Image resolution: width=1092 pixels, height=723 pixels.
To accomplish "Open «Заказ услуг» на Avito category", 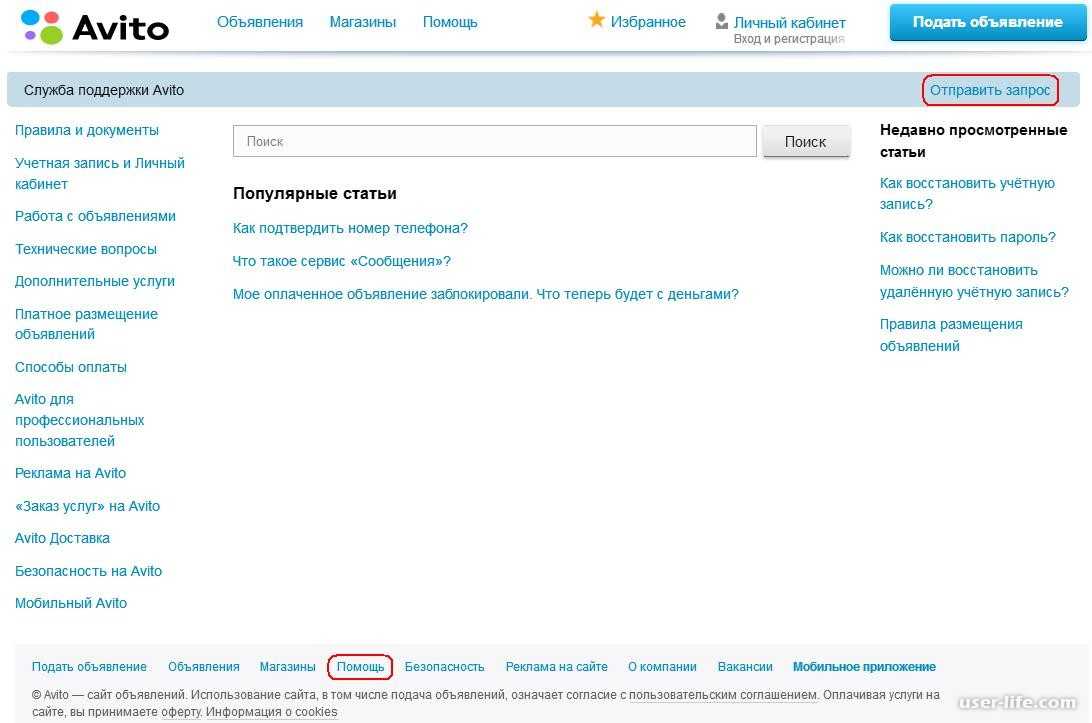I will pyautogui.click(x=87, y=506).
